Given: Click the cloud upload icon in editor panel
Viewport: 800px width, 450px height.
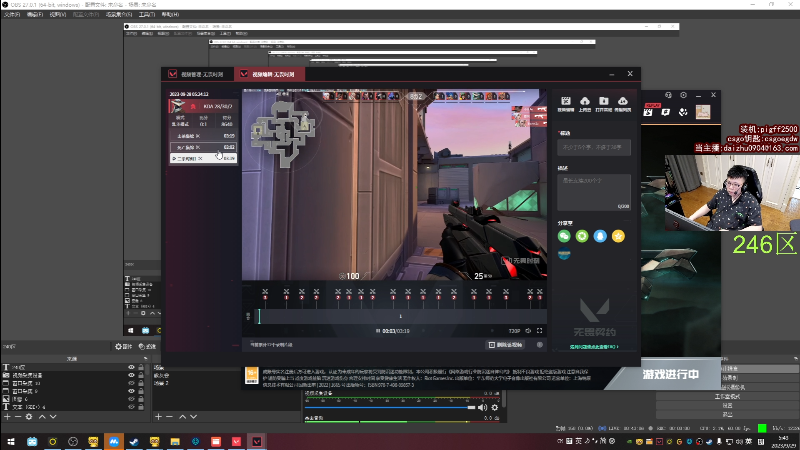Looking at the screenshot, I should (x=585, y=102).
